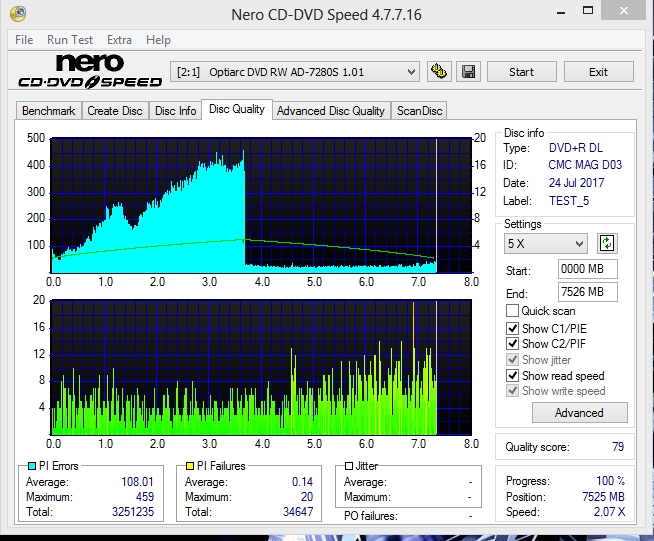Click the yellow PI Failures legend swatch
The height and width of the screenshot is (541, 654).
click(x=190, y=466)
